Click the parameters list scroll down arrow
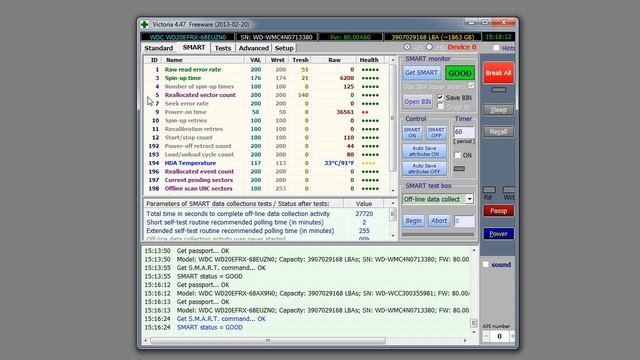The width and height of the screenshot is (640, 360). (393, 236)
